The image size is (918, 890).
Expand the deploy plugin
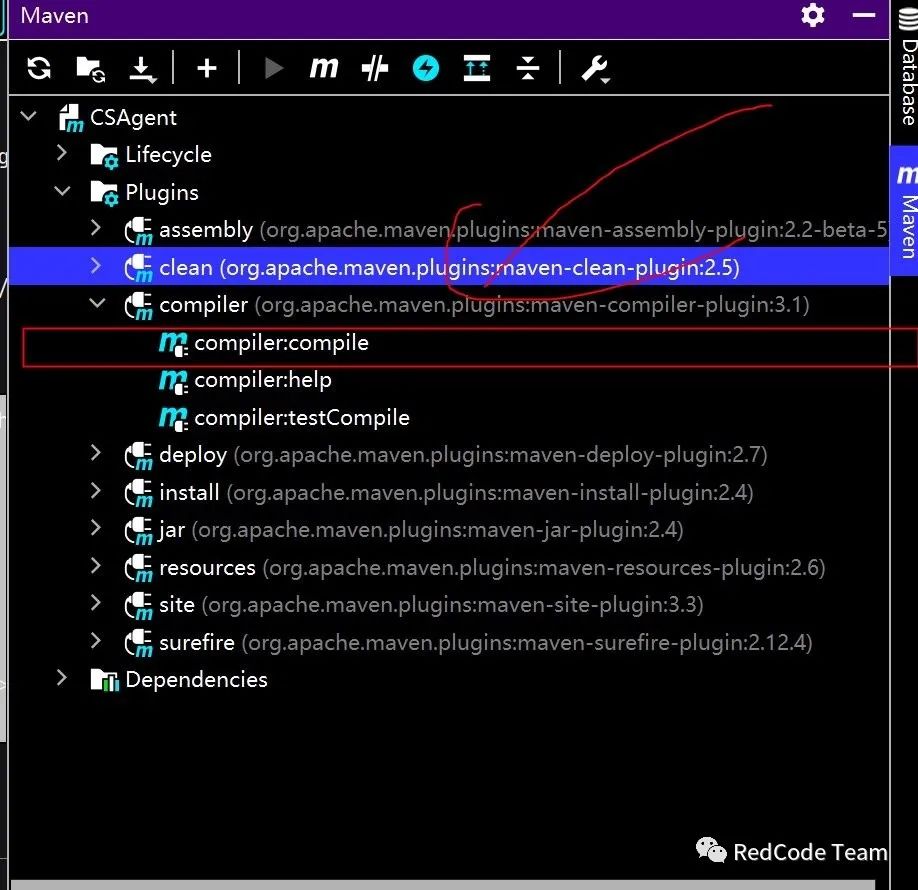(97, 453)
